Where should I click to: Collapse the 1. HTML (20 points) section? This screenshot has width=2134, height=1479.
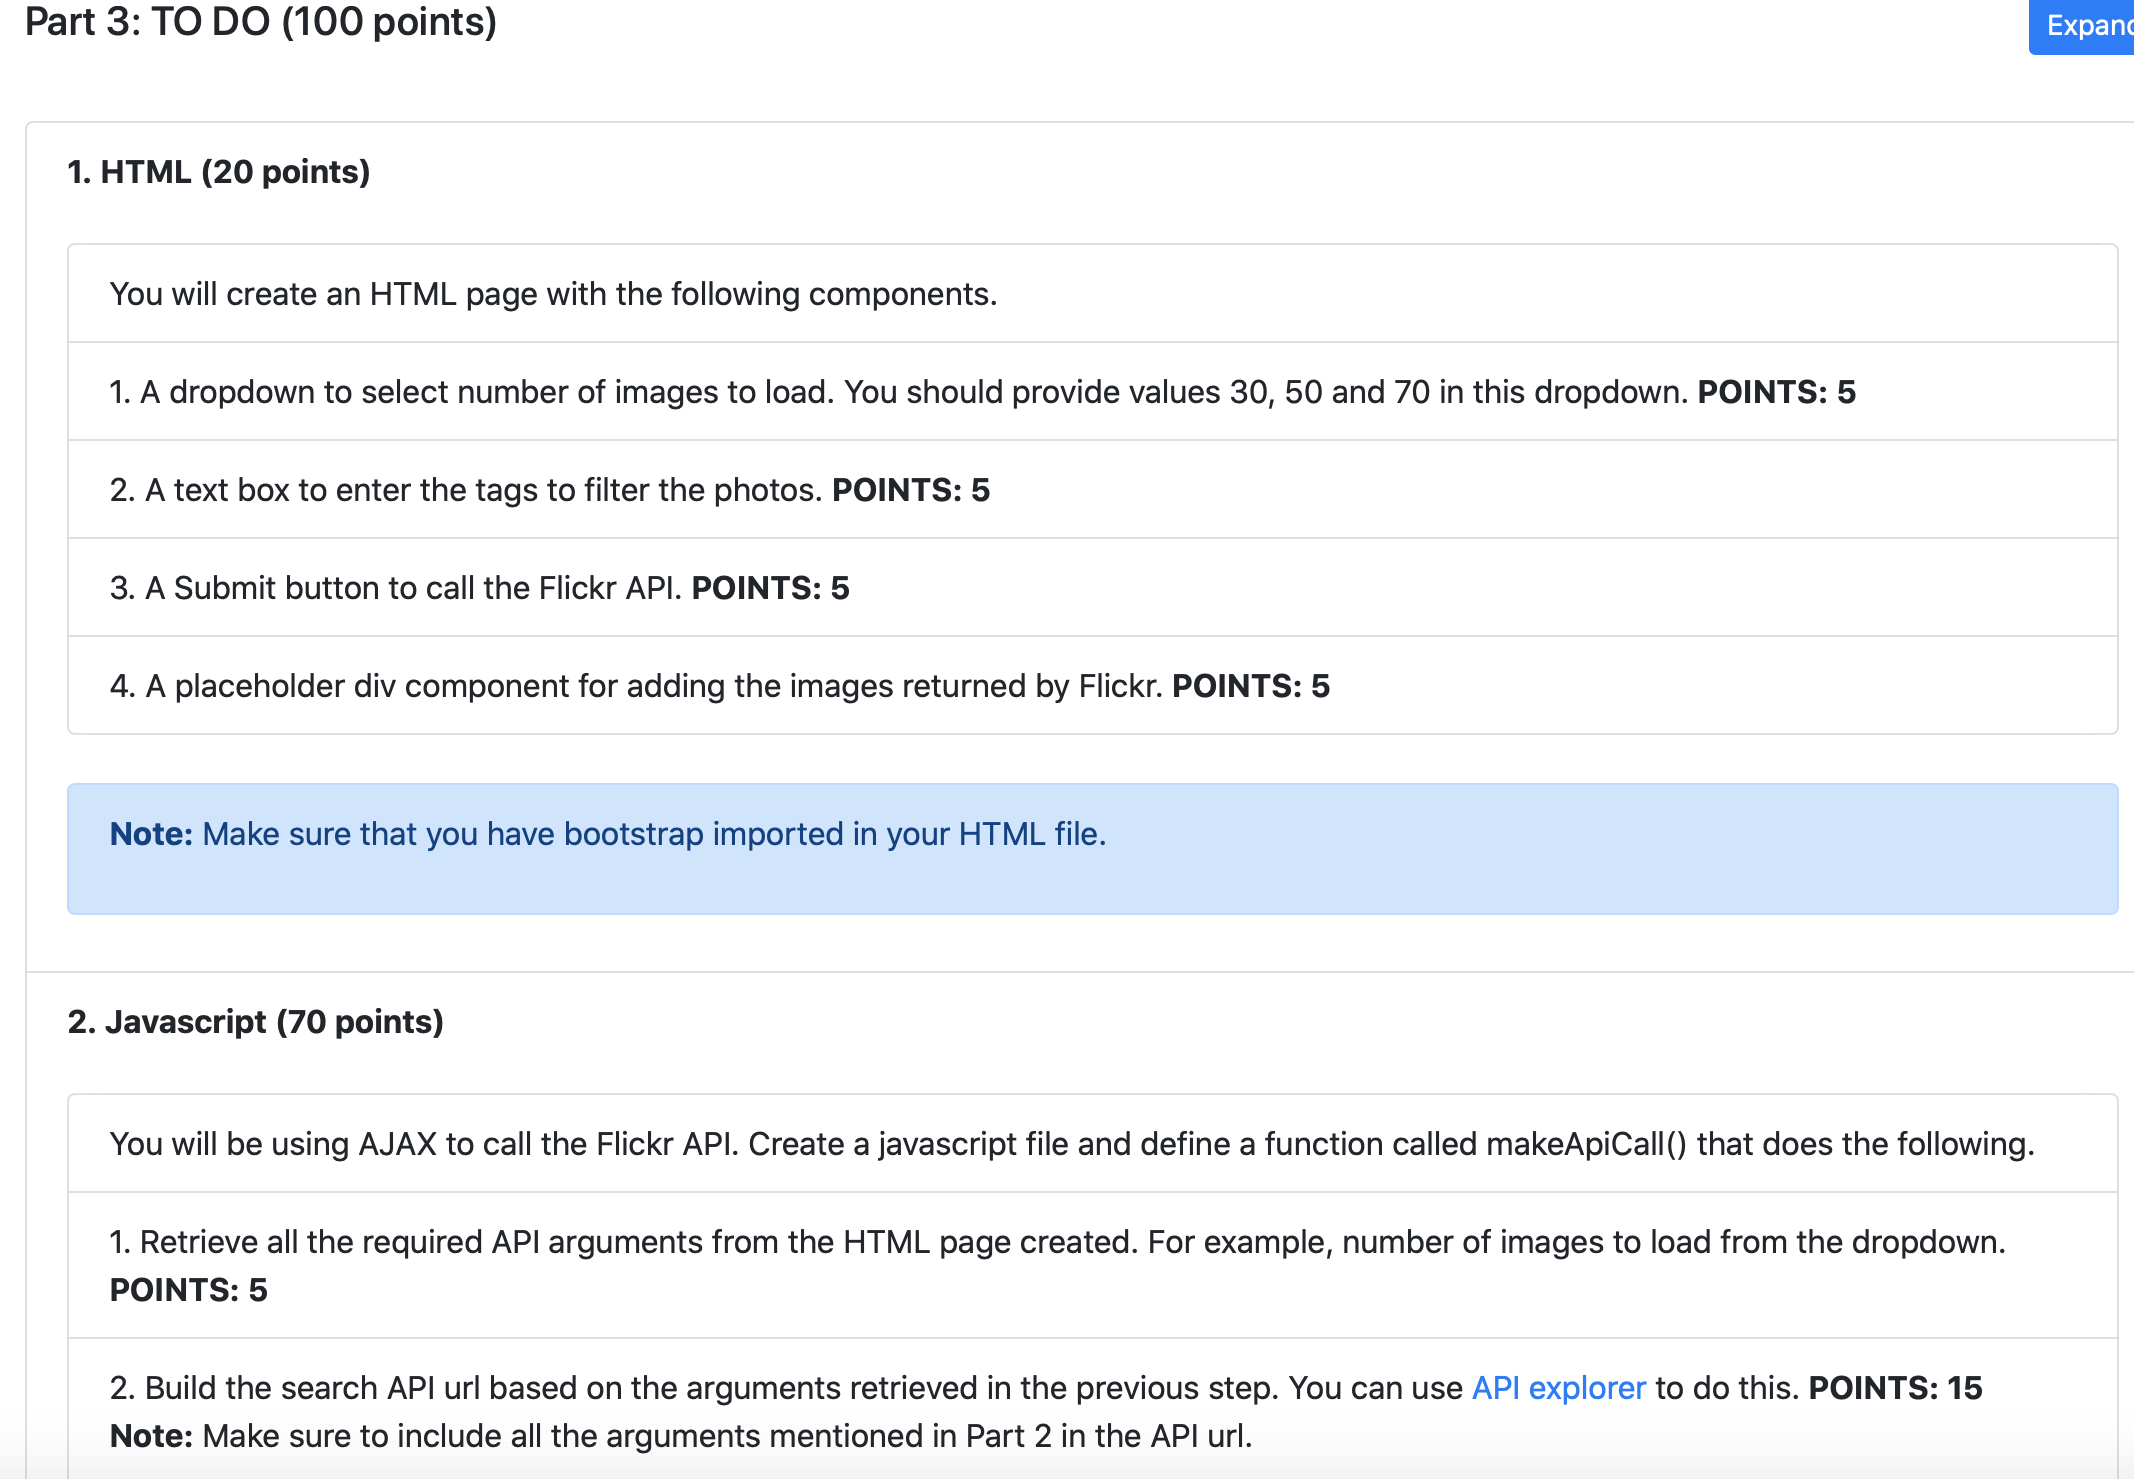[218, 172]
